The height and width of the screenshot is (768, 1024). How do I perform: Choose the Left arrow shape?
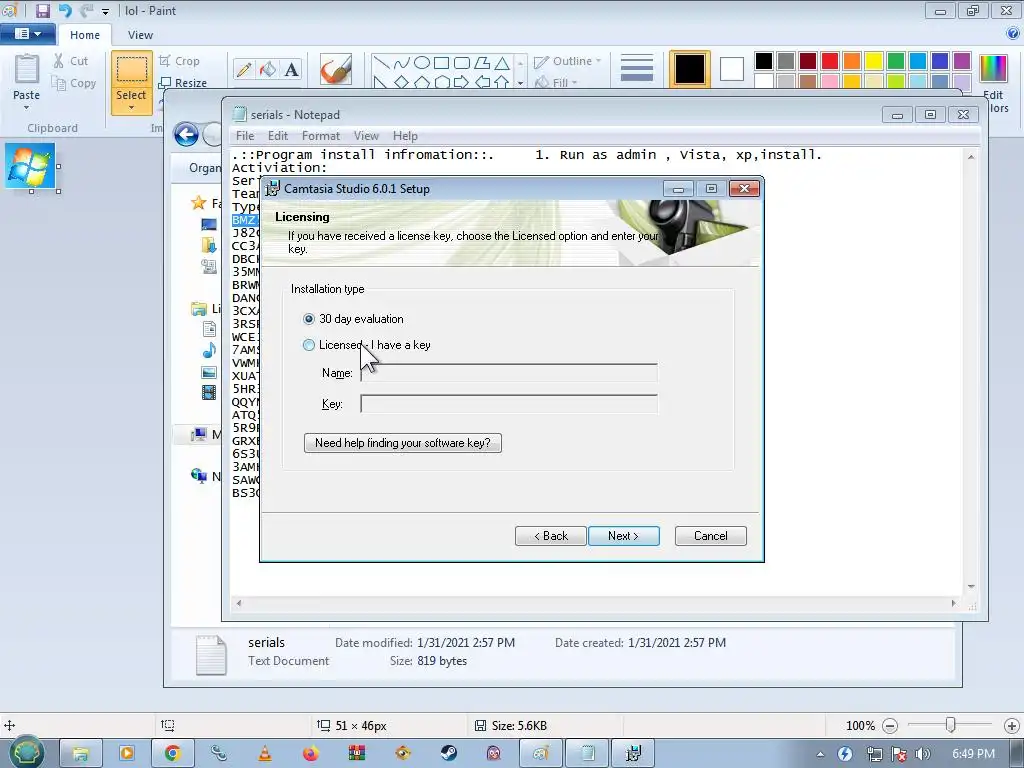(482, 82)
